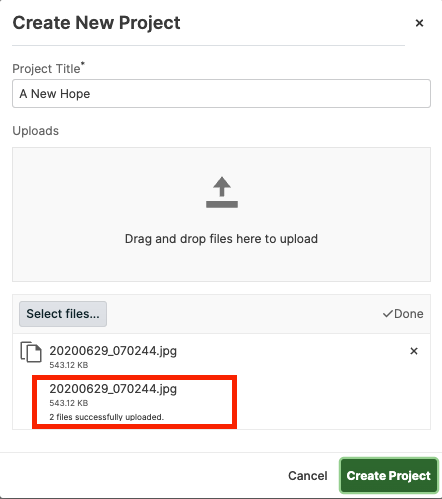This screenshot has width=442, height=499.
Task: Focus the Project Title input field
Action: [221, 94]
